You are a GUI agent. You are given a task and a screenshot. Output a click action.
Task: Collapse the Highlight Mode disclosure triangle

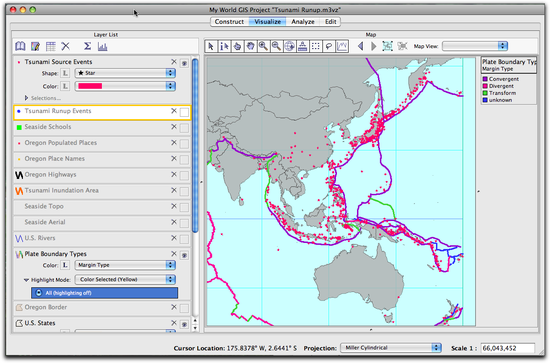(x=26, y=280)
